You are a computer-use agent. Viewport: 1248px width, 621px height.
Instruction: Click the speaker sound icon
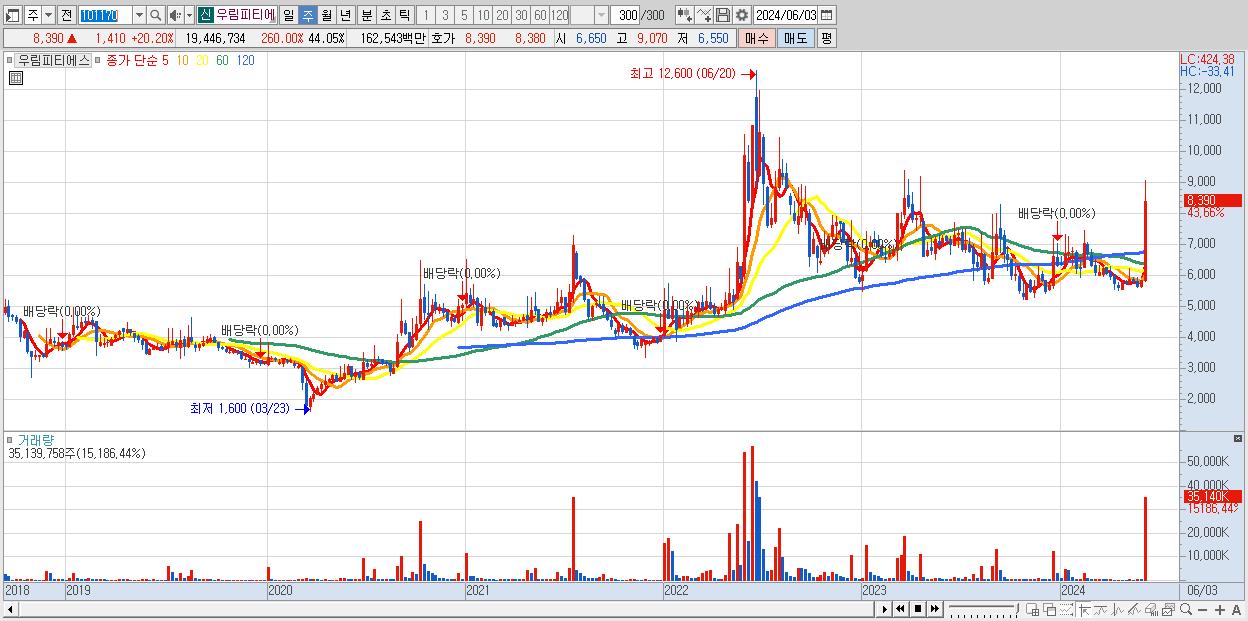[174, 15]
